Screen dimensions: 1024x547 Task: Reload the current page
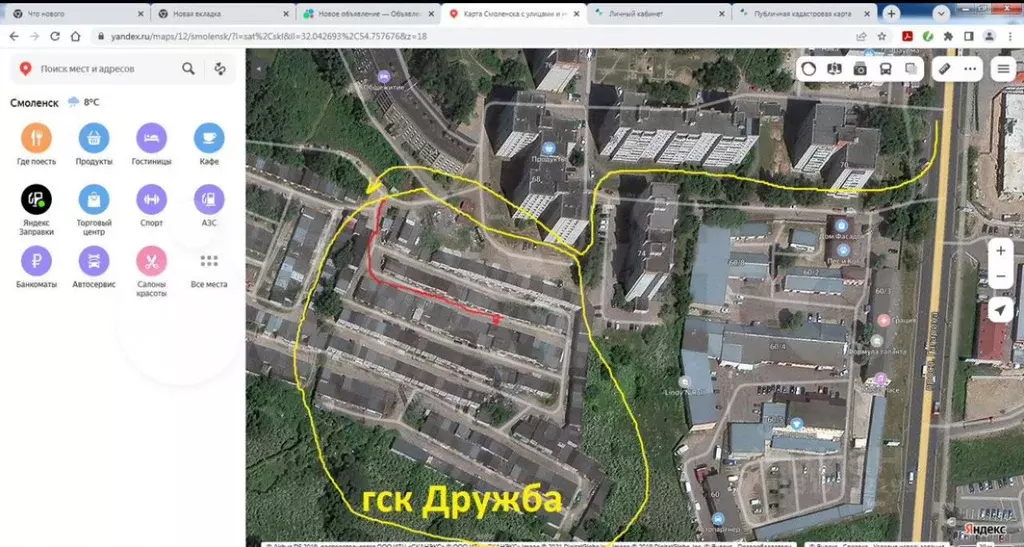(56, 36)
